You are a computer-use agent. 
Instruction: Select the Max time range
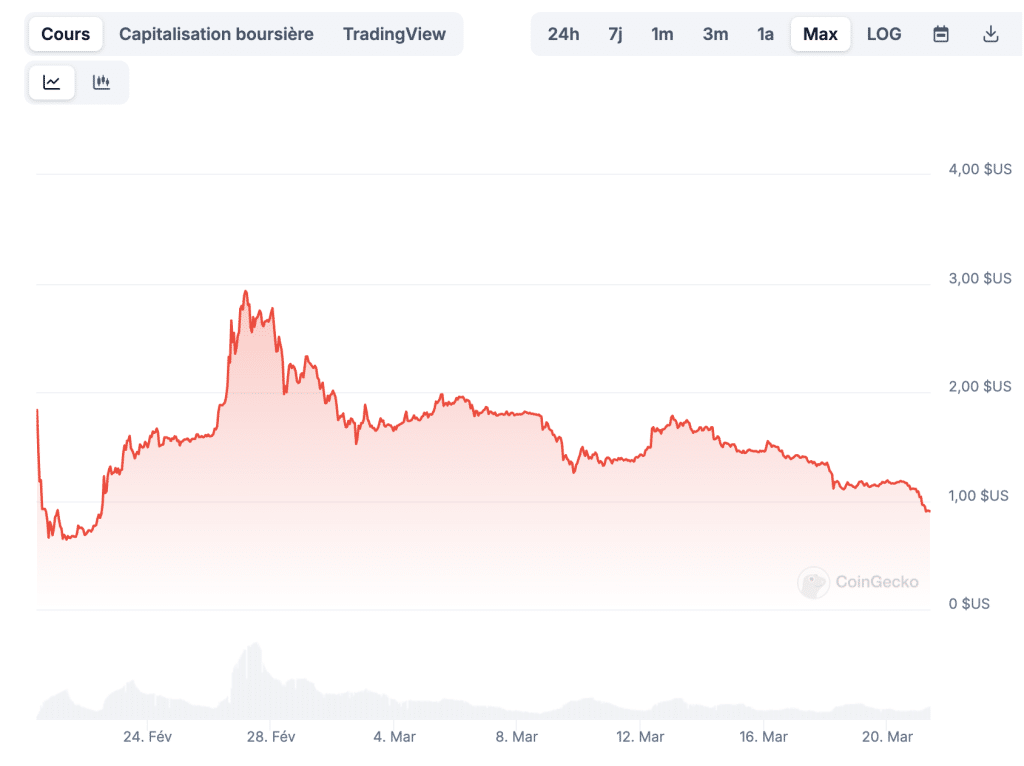820,34
